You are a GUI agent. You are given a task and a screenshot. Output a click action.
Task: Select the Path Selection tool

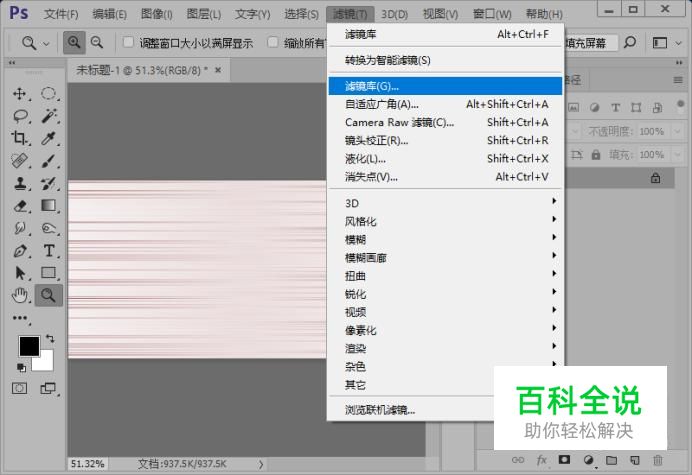[x=19, y=273]
